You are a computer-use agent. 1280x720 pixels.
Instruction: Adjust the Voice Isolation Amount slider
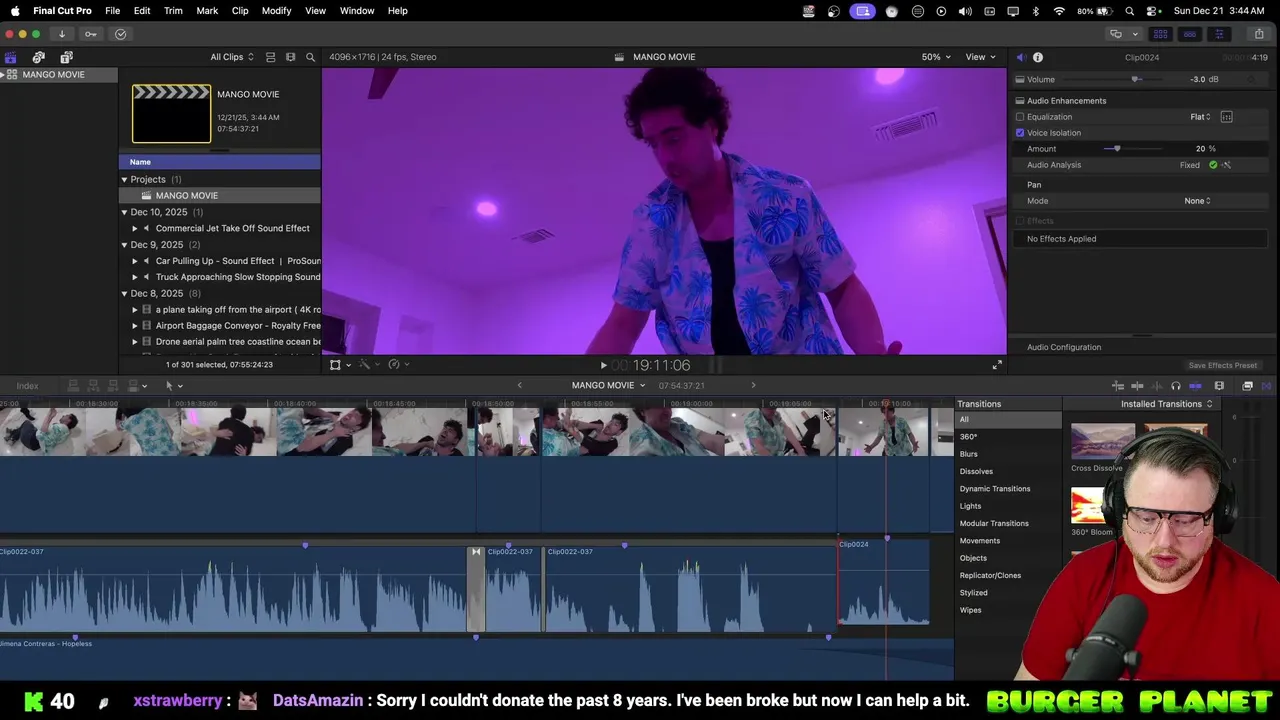[x=1117, y=149]
